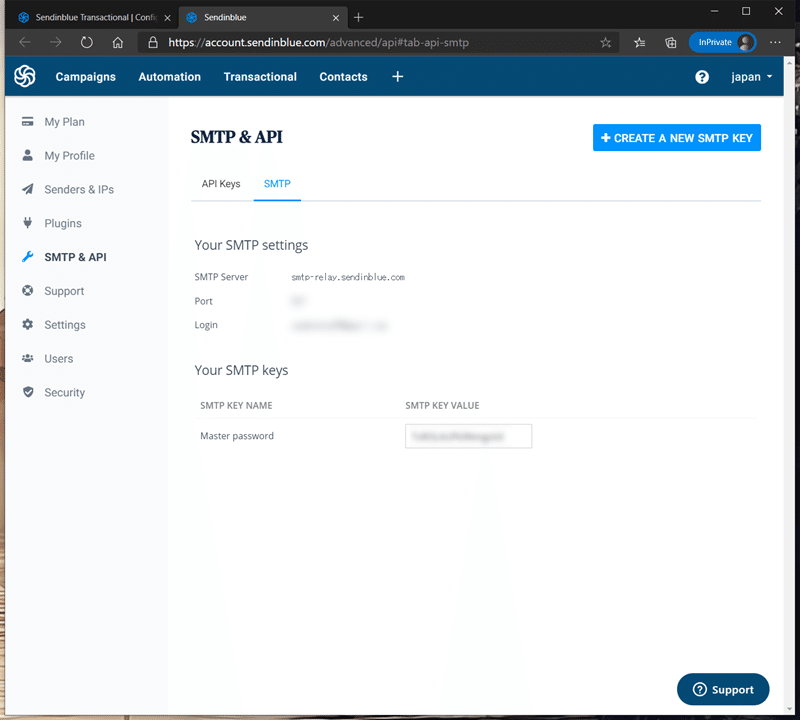Viewport: 800px width, 720px height.
Task: Open the browser collections icon
Action: click(670, 42)
